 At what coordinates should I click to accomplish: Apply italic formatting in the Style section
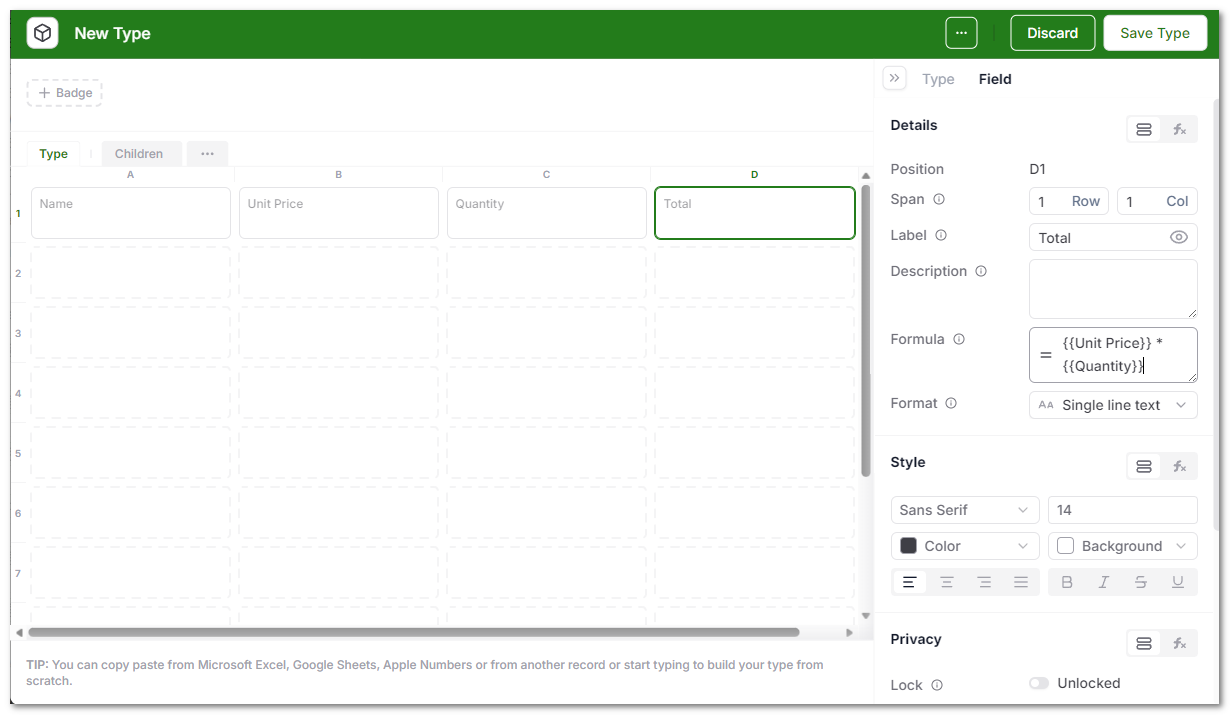[x=1103, y=581]
